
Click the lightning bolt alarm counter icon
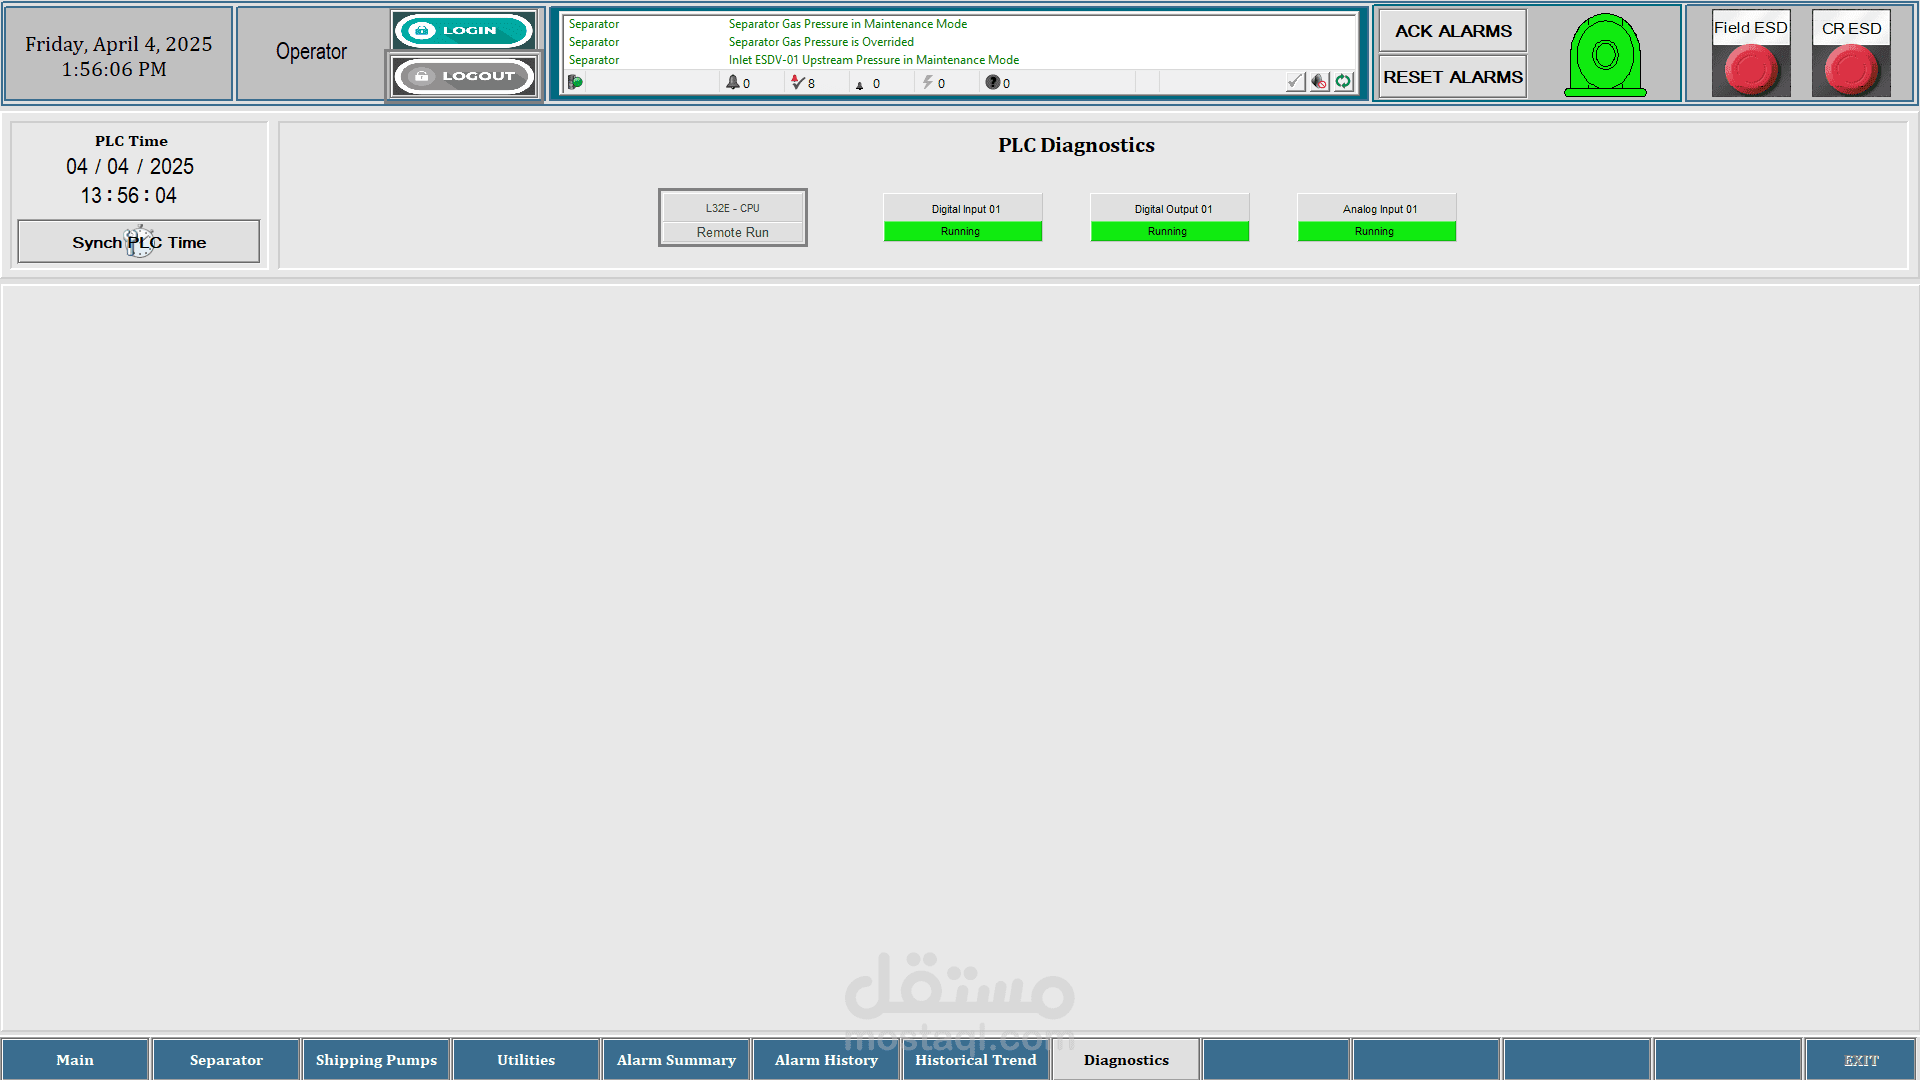[927, 82]
